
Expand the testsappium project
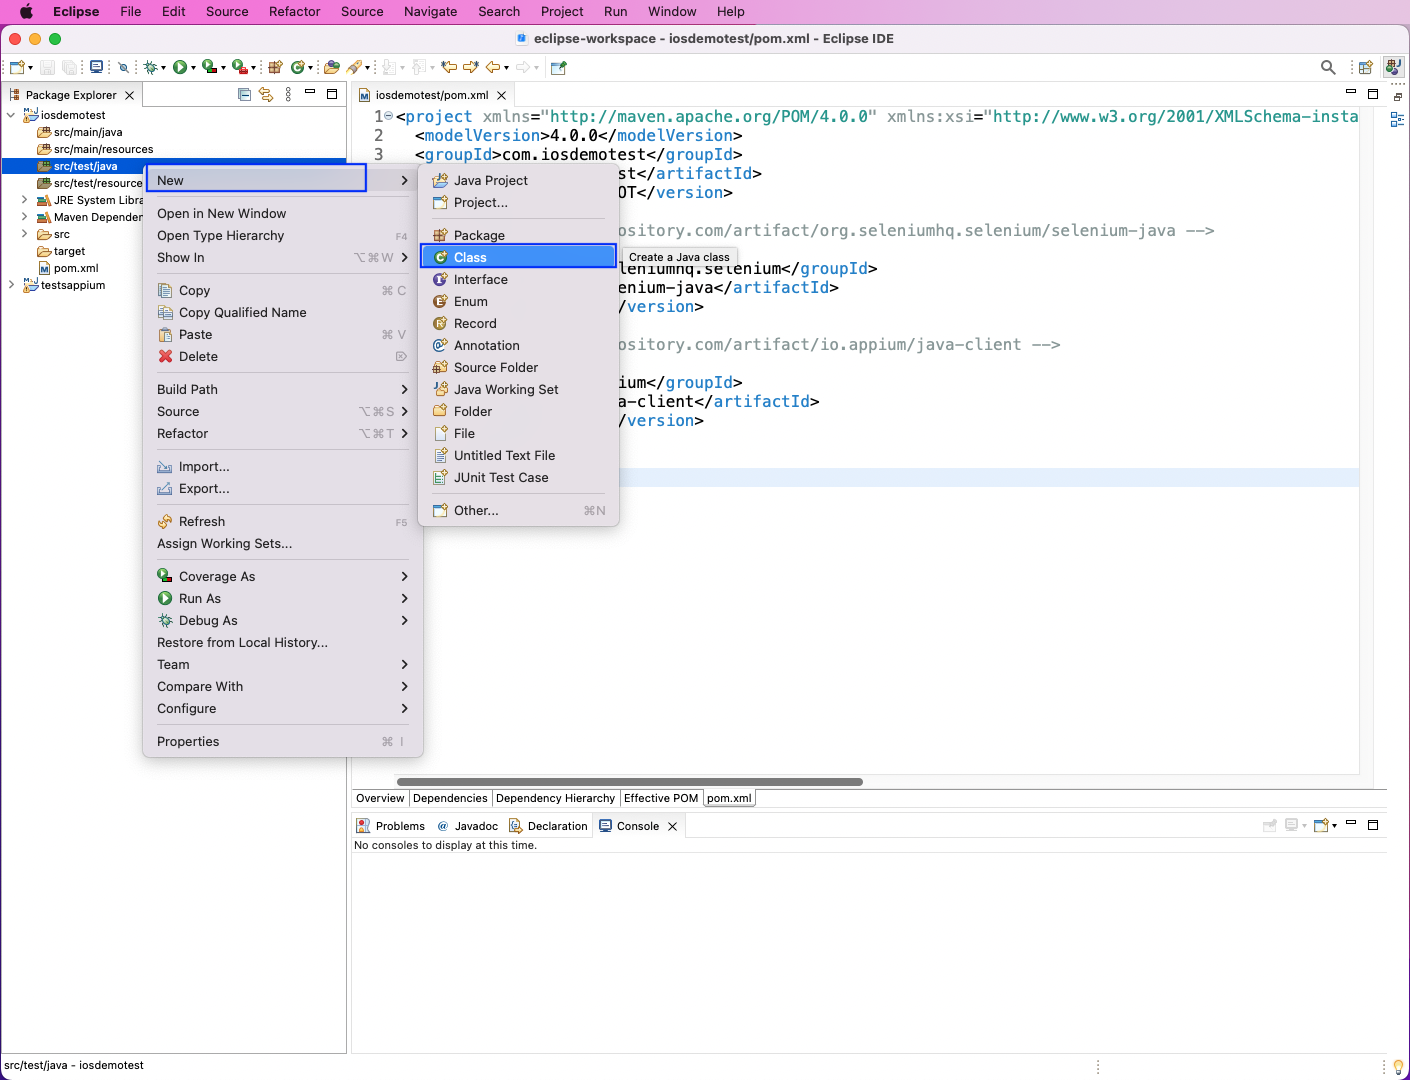pos(11,285)
